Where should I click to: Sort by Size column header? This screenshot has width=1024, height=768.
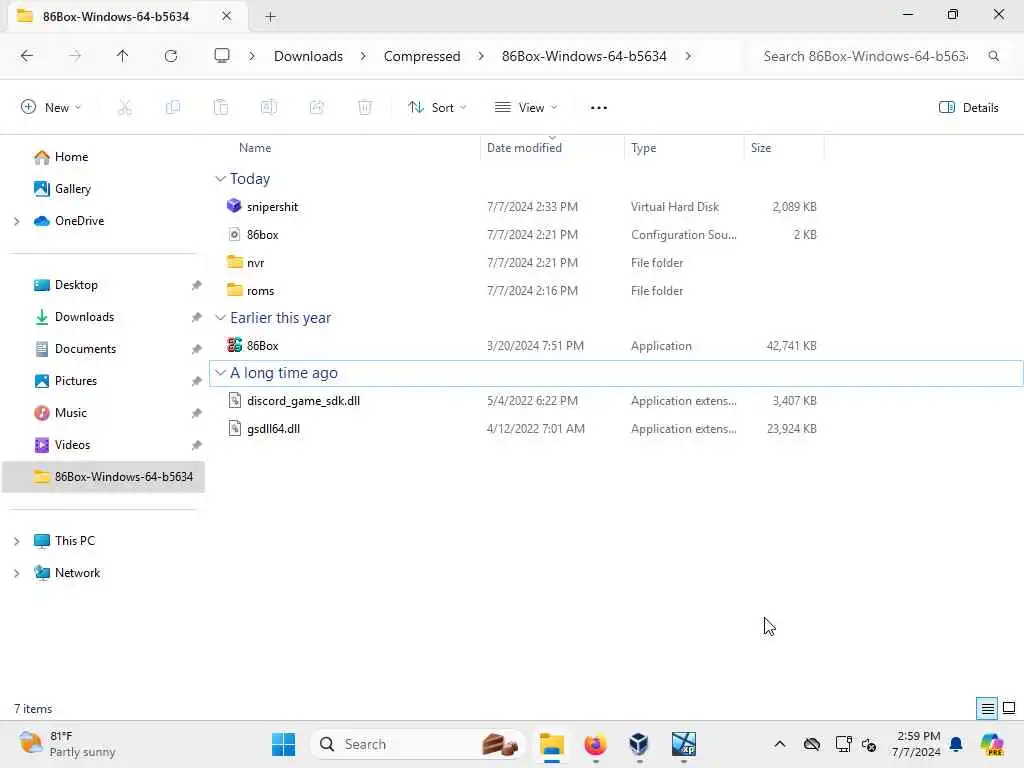[x=760, y=148]
